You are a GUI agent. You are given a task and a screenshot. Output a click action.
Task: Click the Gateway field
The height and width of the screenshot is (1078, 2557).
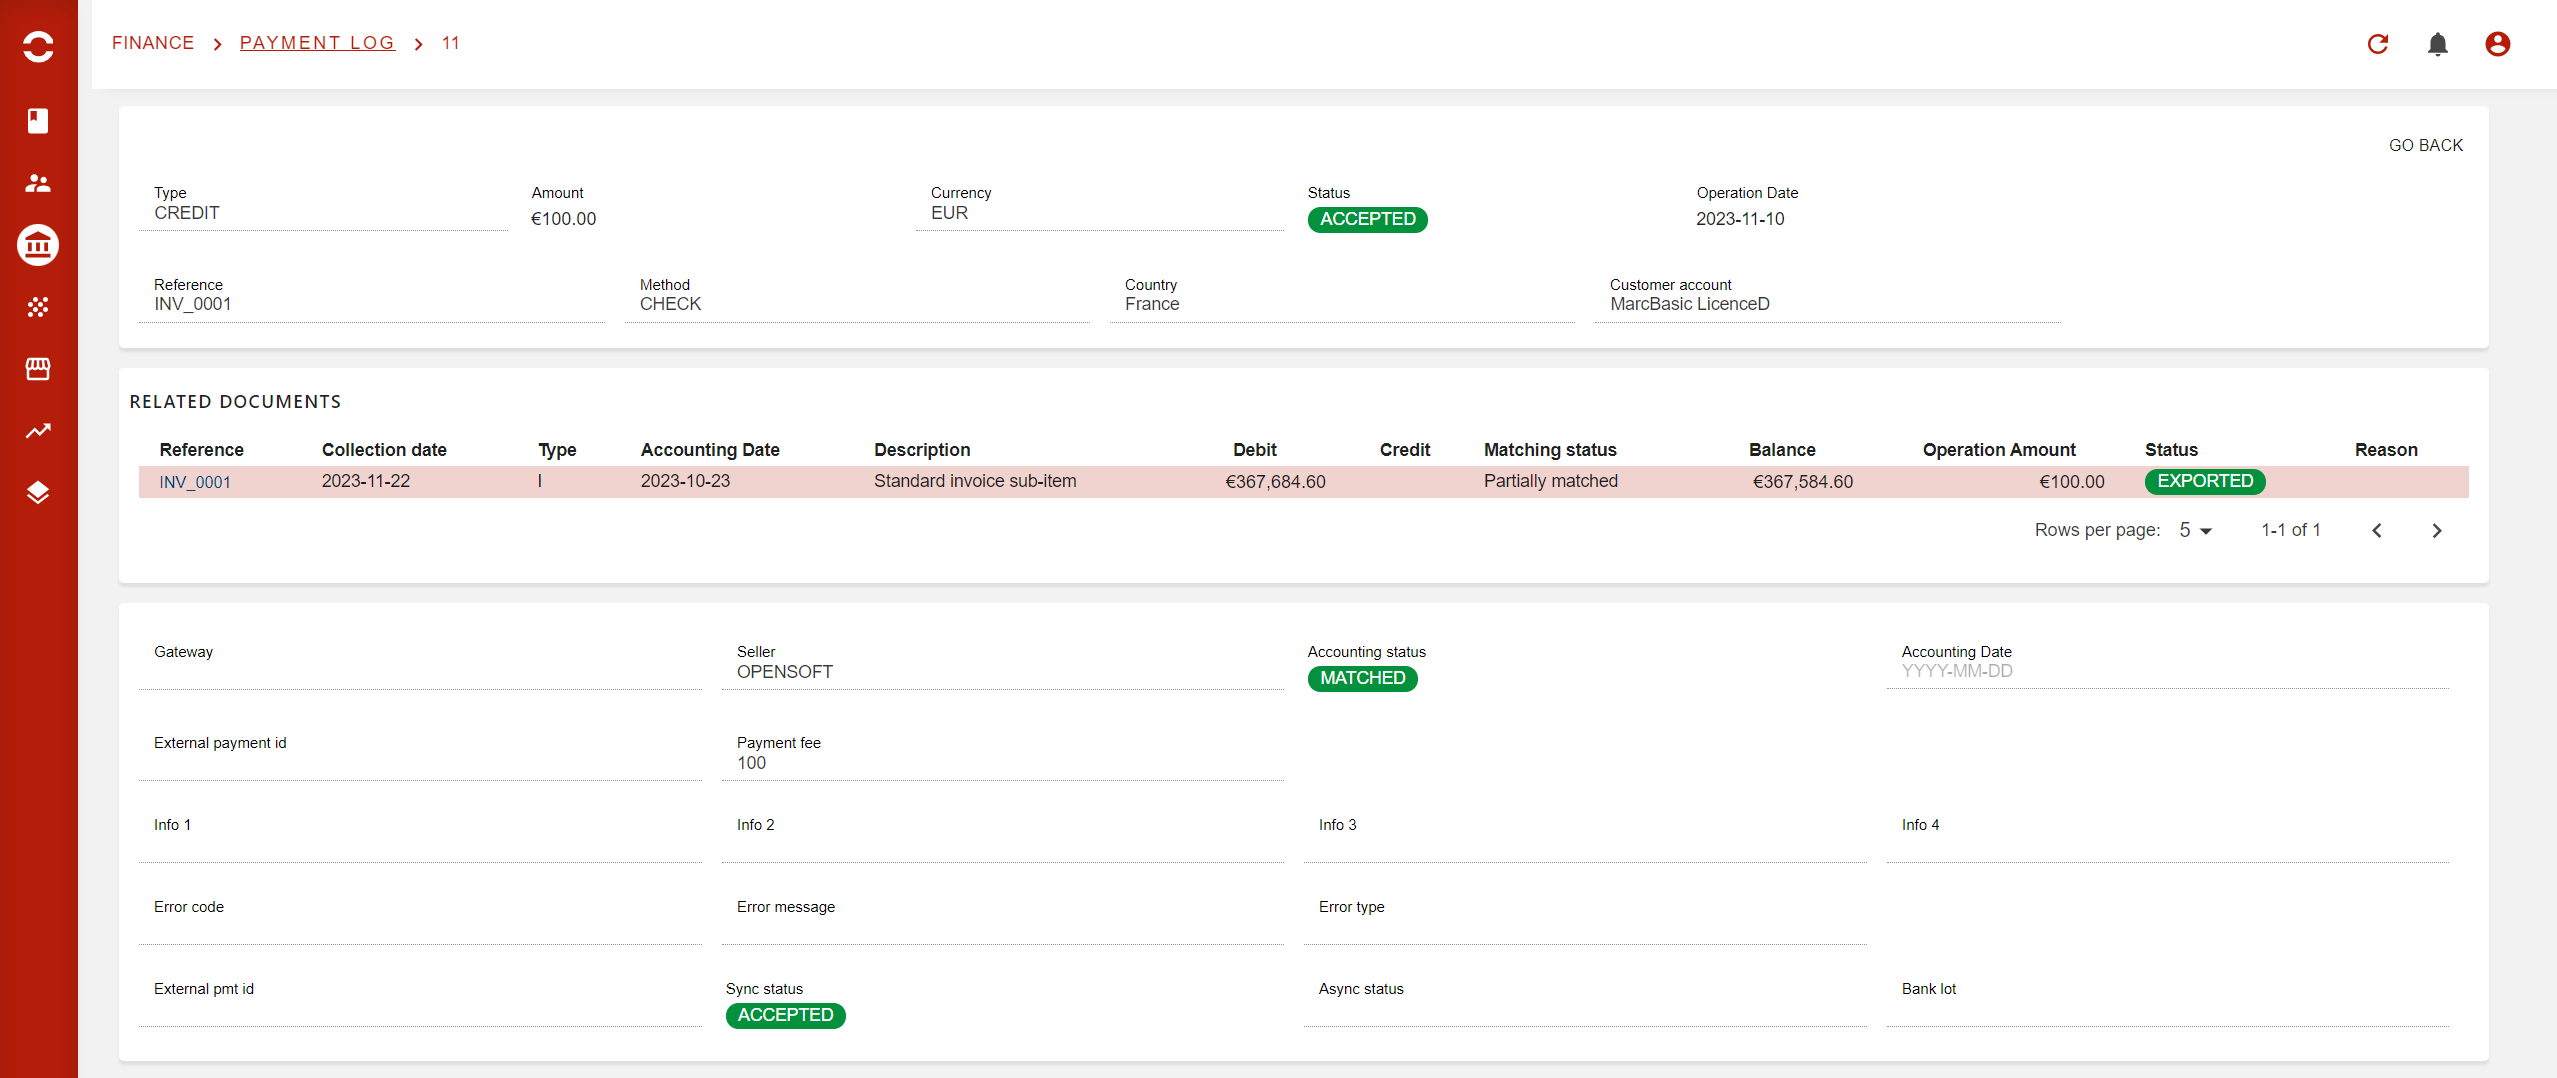pos(420,671)
